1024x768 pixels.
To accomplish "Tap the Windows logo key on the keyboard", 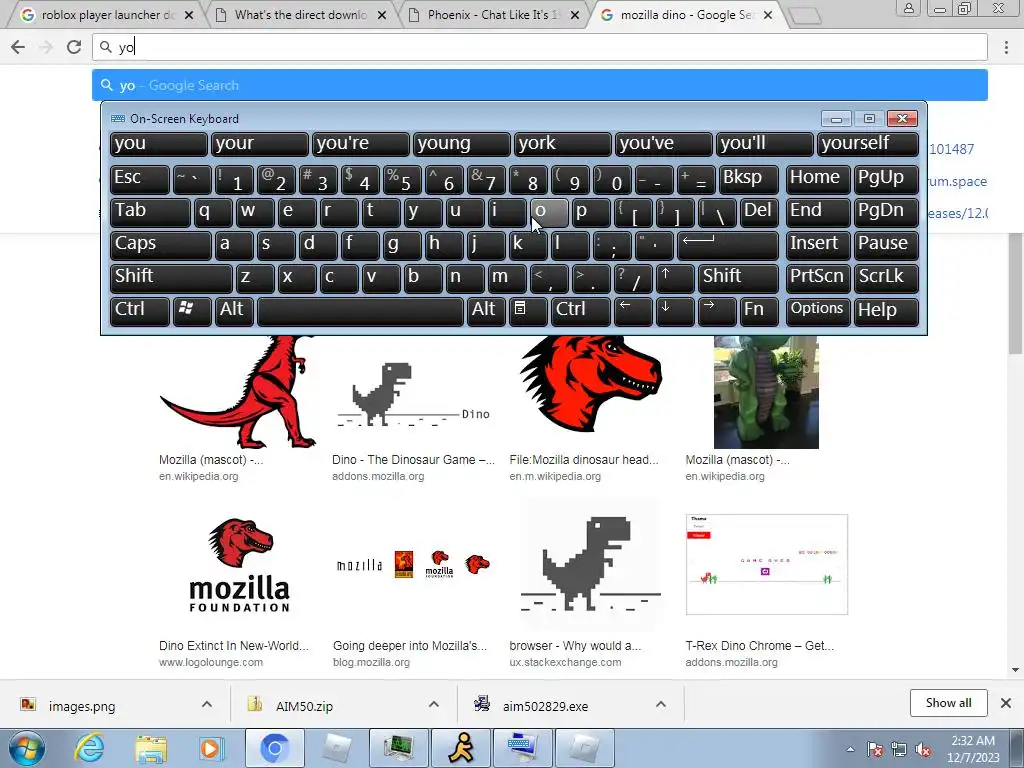I will 192,311.
